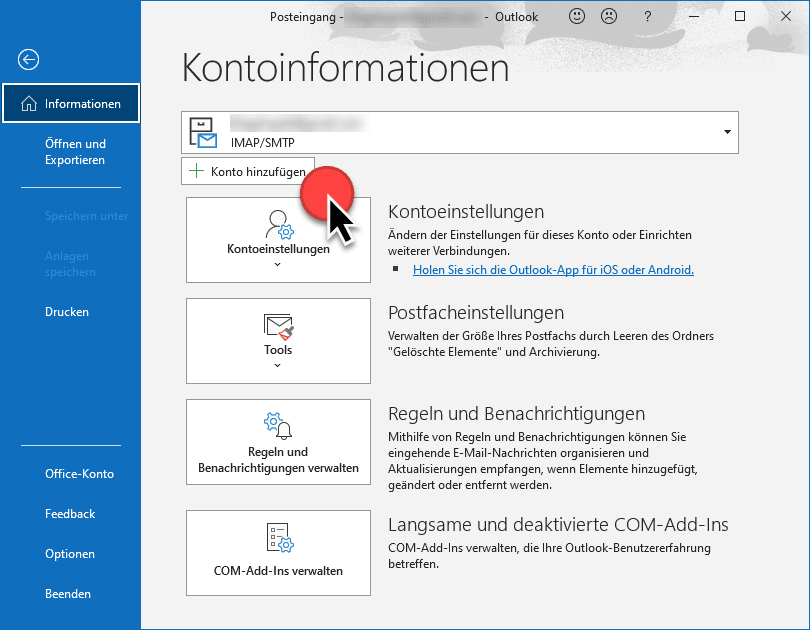Open Optionen in the sidebar
The height and width of the screenshot is (630, 810).
point(70,554)
